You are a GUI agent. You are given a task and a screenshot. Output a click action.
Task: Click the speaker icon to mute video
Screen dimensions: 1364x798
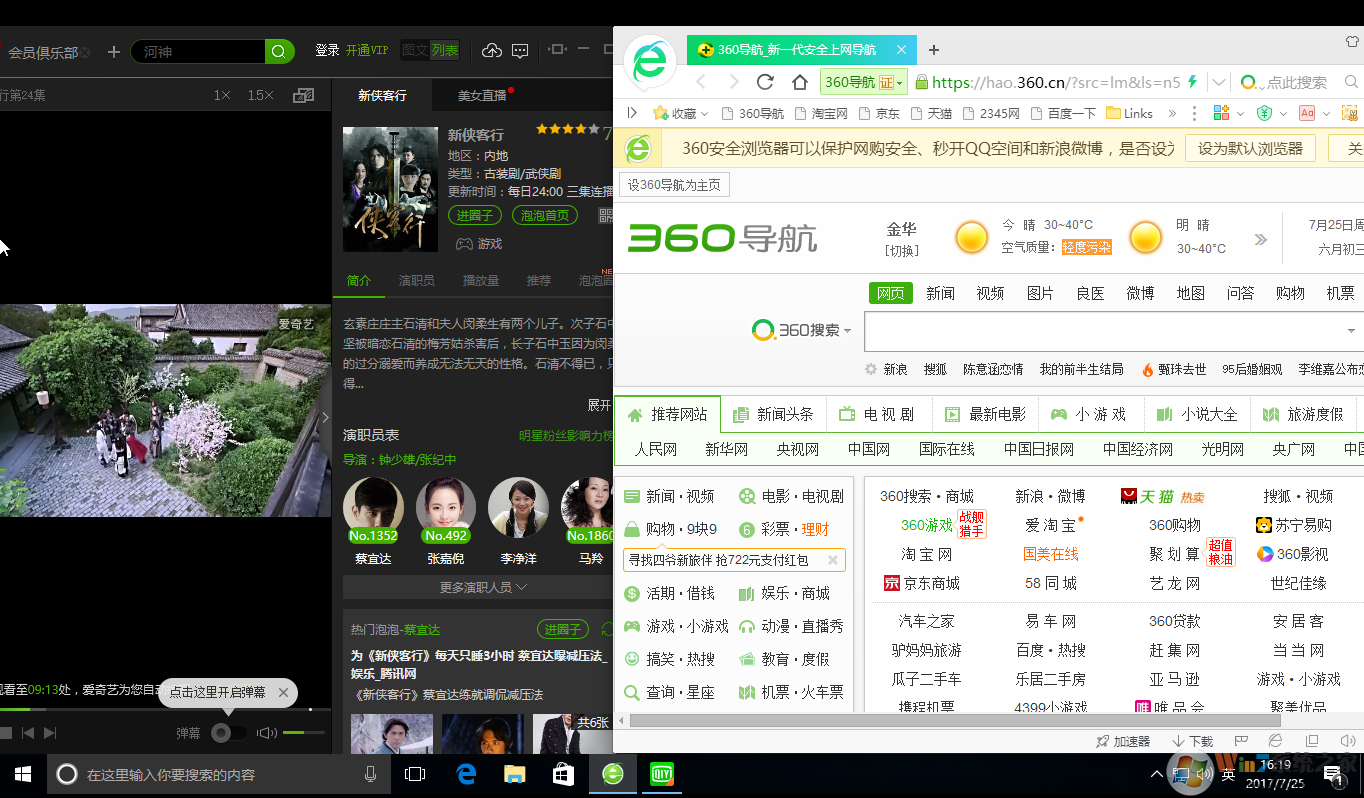point(266,733)
